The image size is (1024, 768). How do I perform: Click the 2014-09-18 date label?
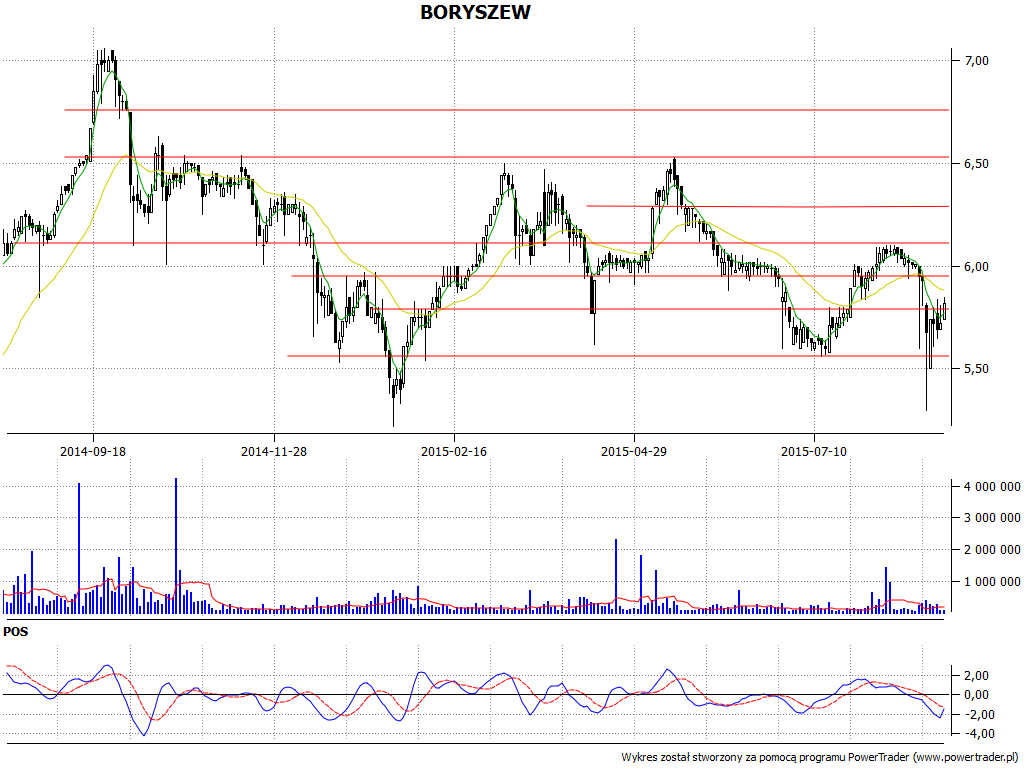(x=93, y=451)
